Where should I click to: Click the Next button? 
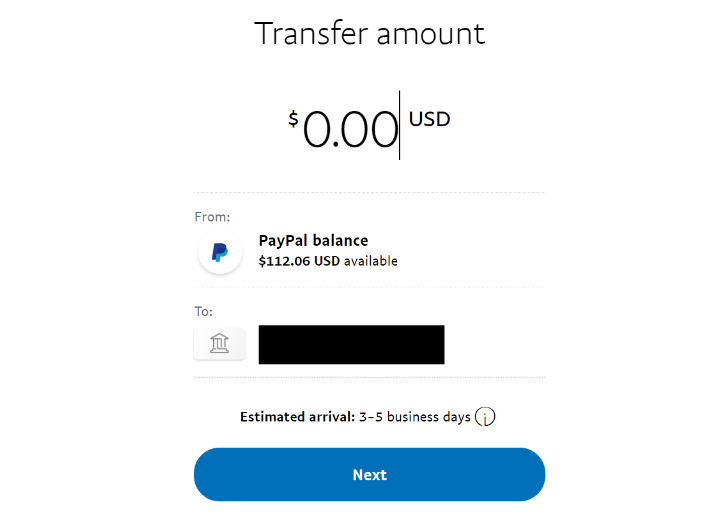click(369, 475)
